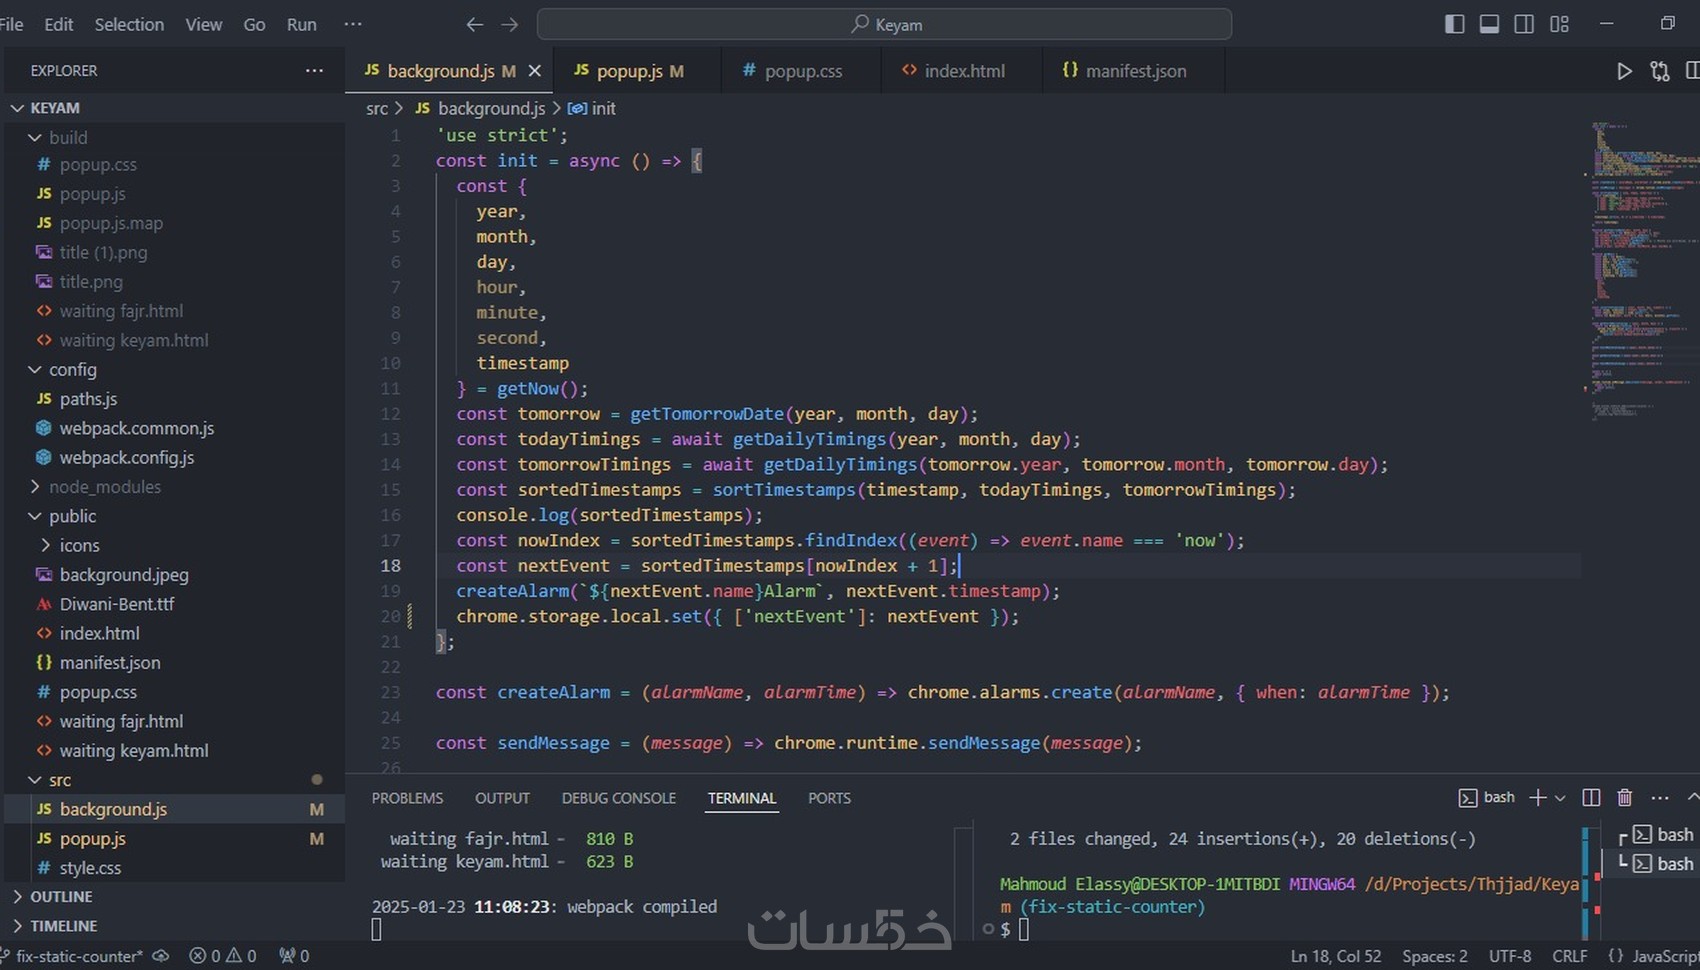Expand the node_modules folder

point(172,487)
